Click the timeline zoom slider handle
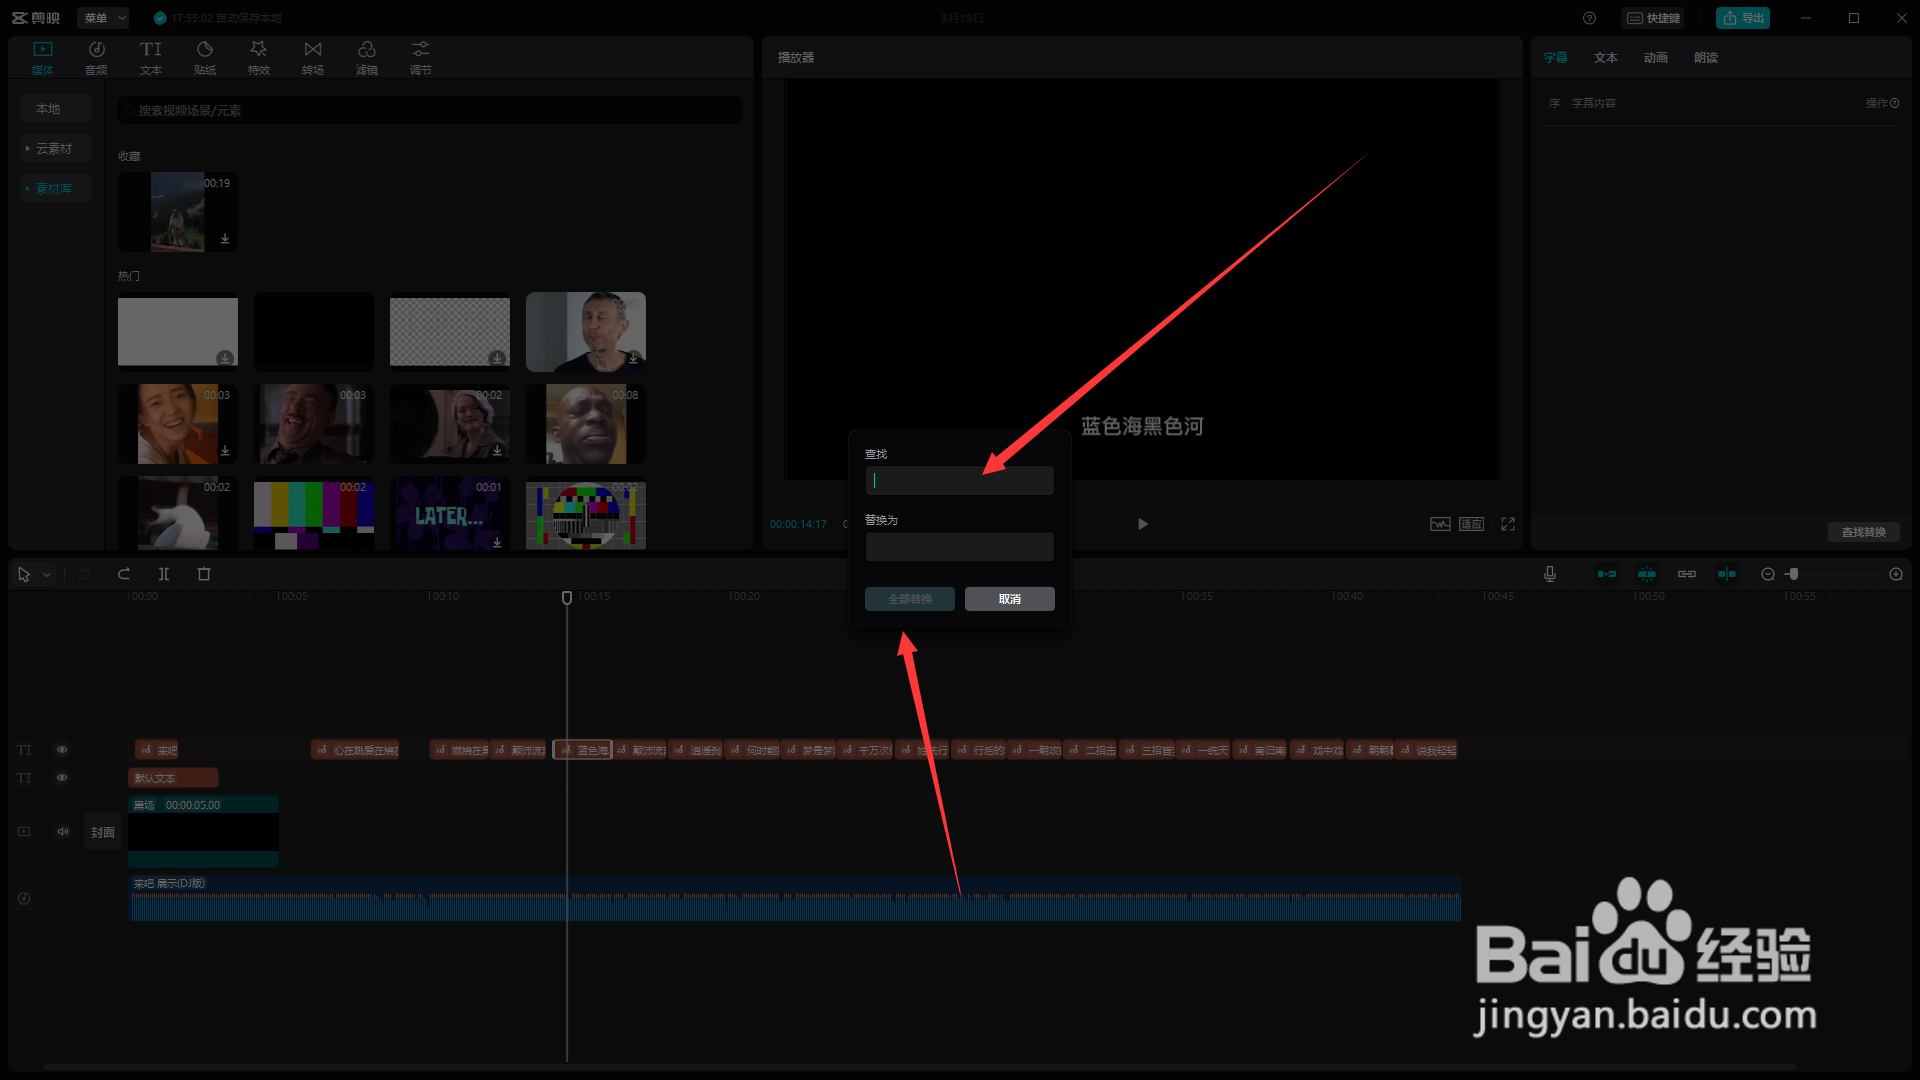The image size is (1920, 1080). pyautogui.click(x=1793, y=574)
